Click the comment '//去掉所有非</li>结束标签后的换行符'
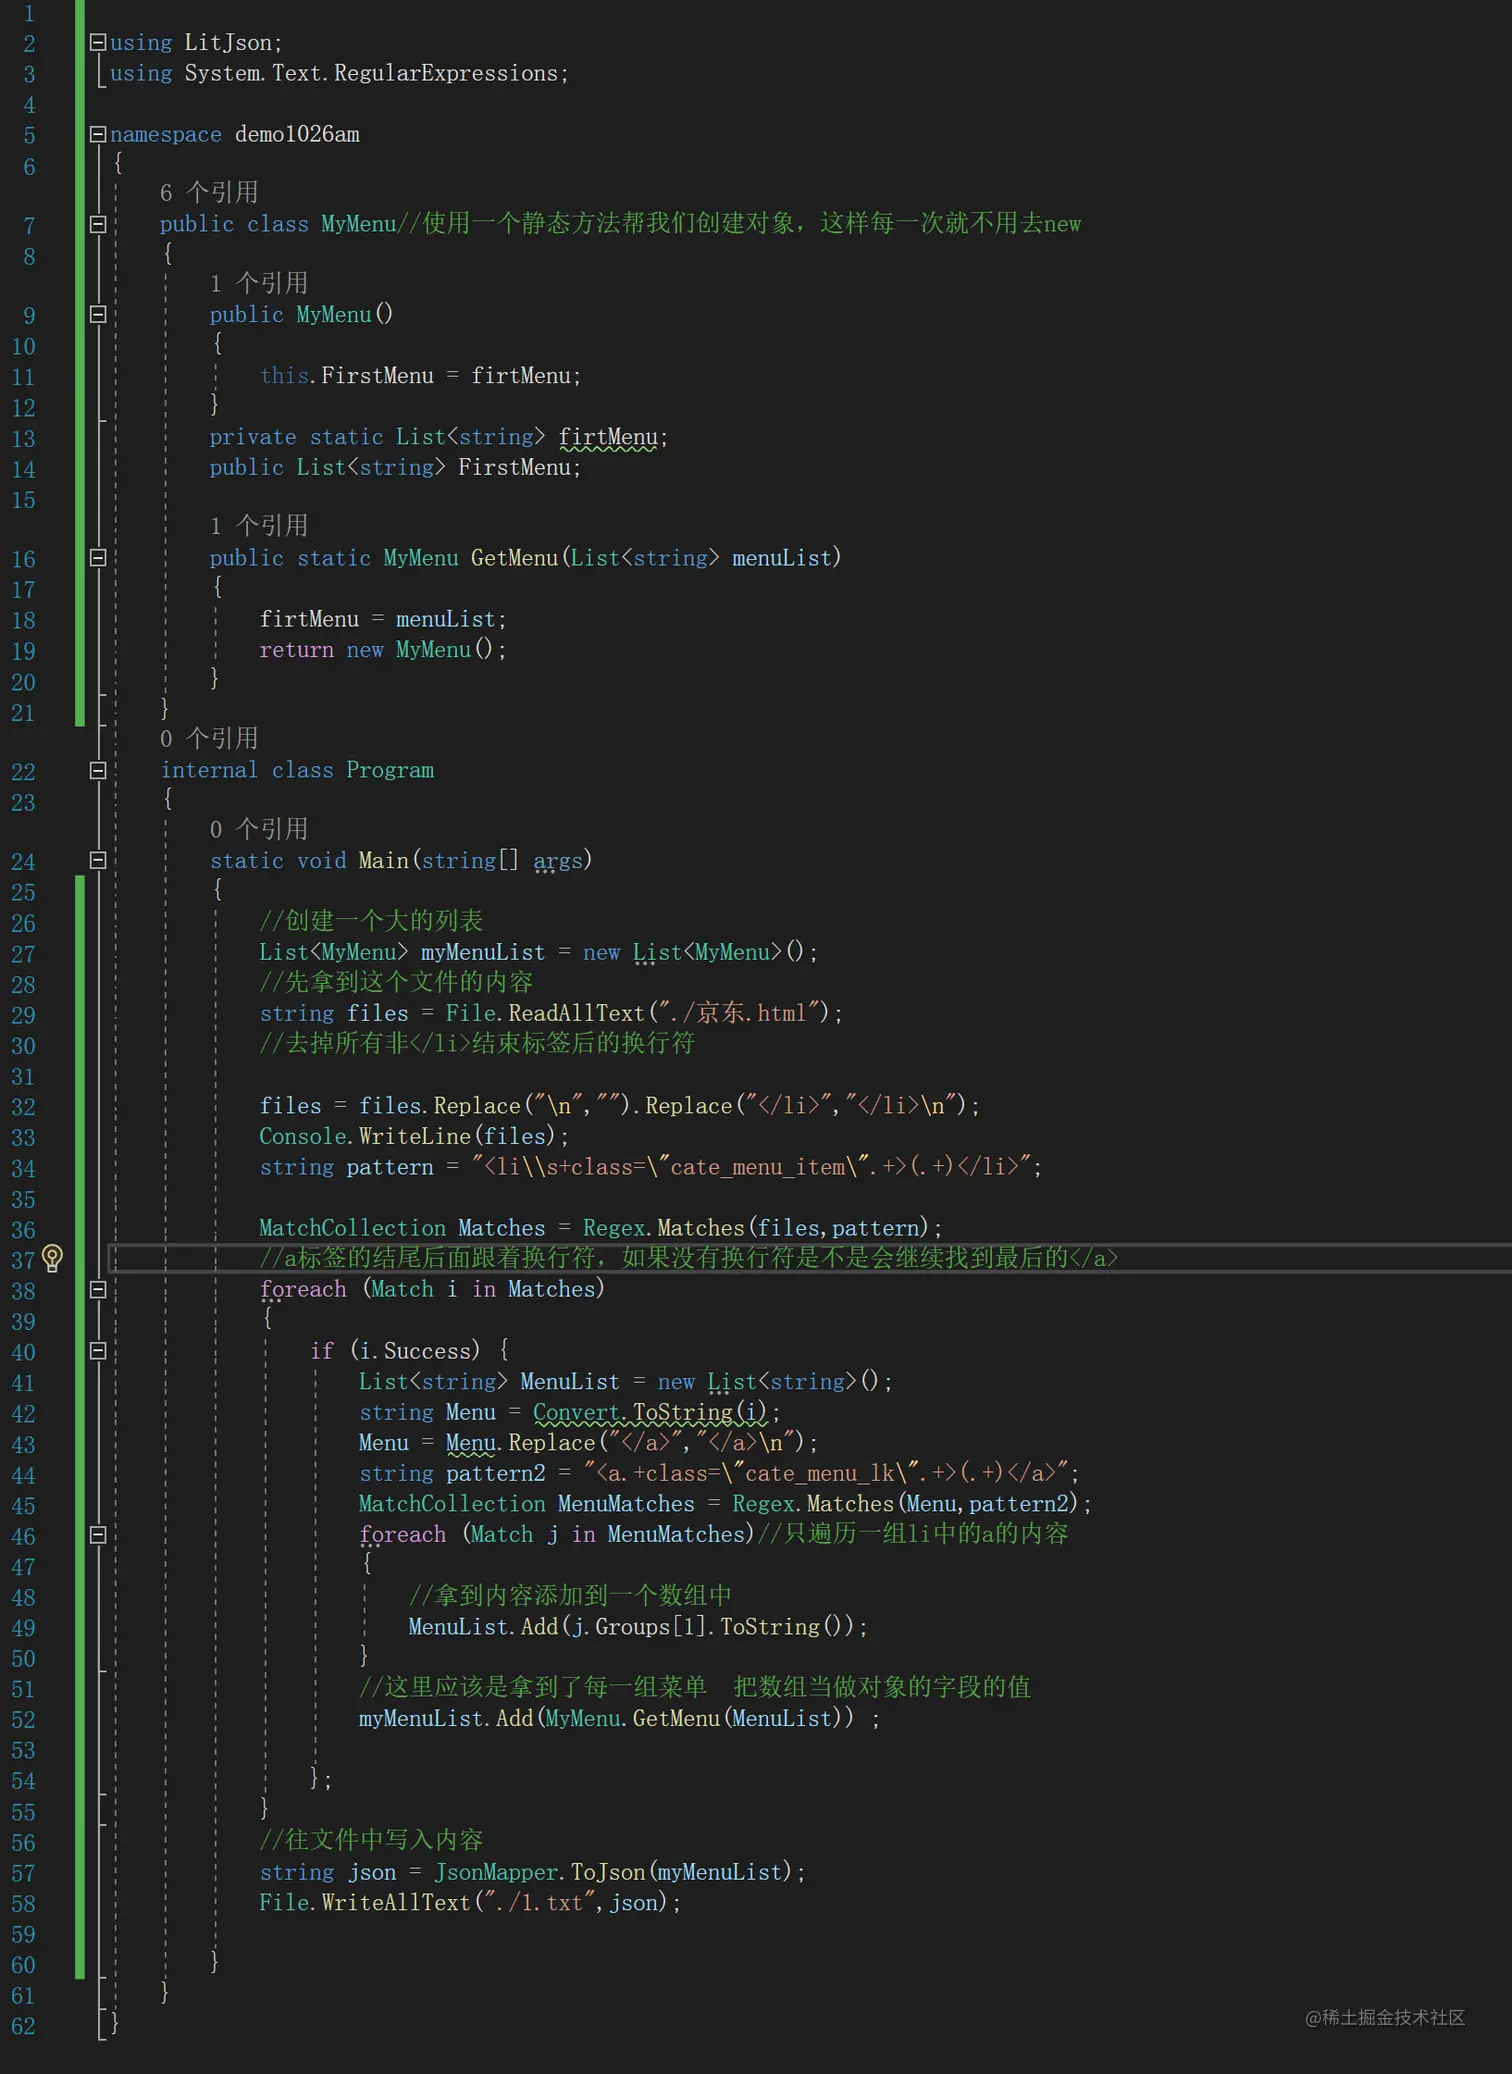 (x=477, y=1043)
